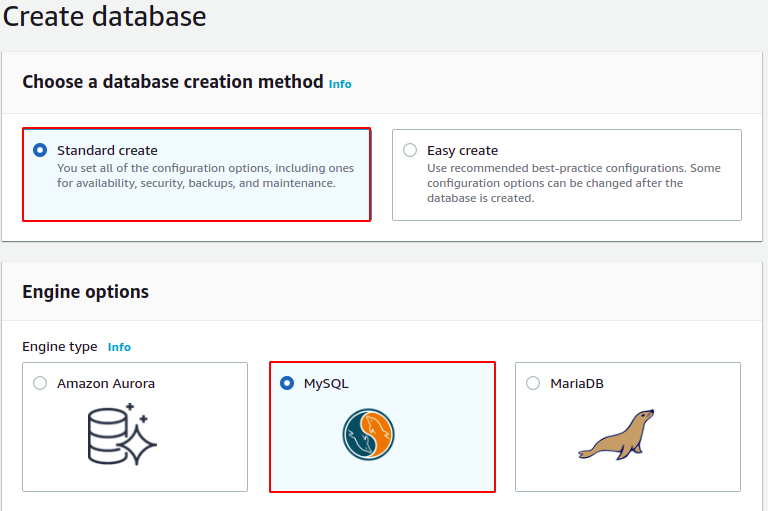Select the Easy create radio button
768x511 pixels.
pos(410,150)
